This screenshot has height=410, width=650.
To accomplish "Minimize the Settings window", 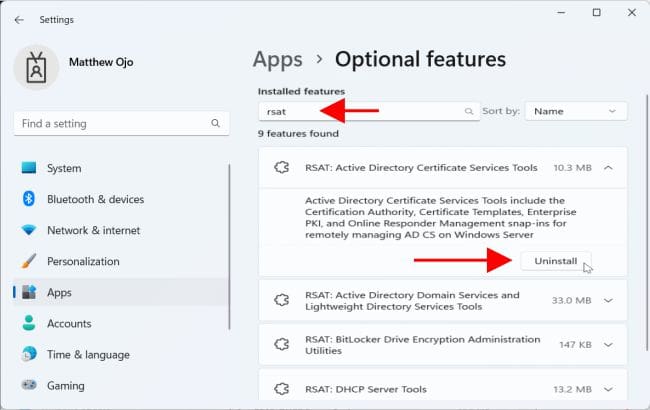I will (561, 12).
